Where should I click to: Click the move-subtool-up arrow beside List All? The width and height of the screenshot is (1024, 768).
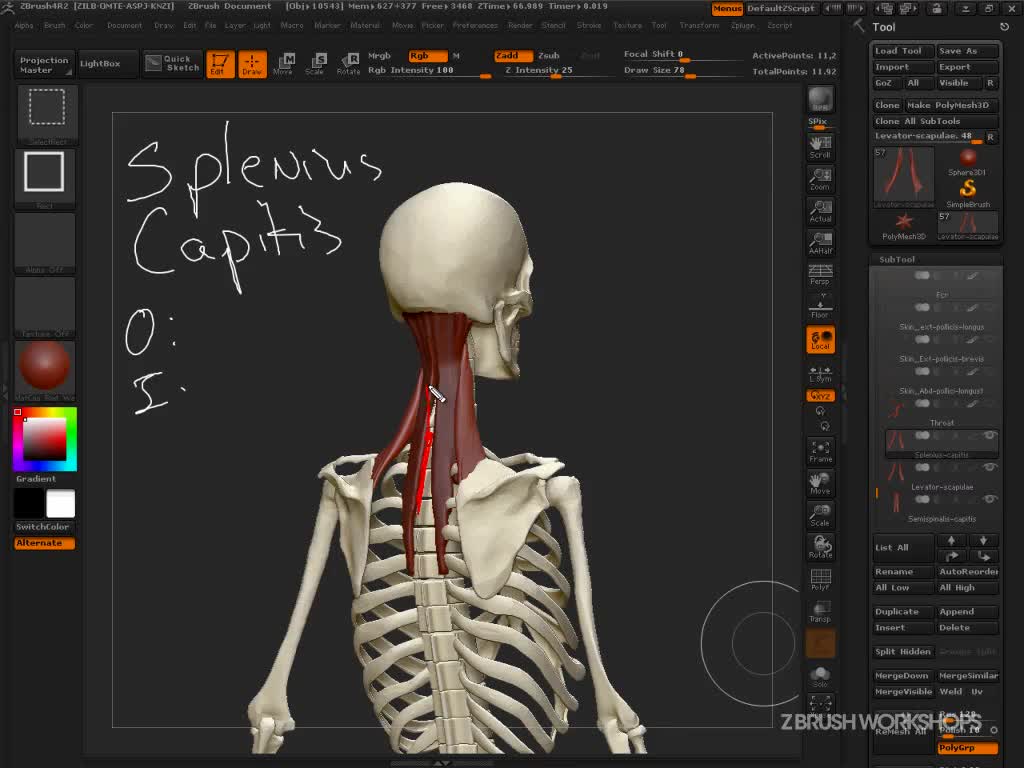(952, 540)
